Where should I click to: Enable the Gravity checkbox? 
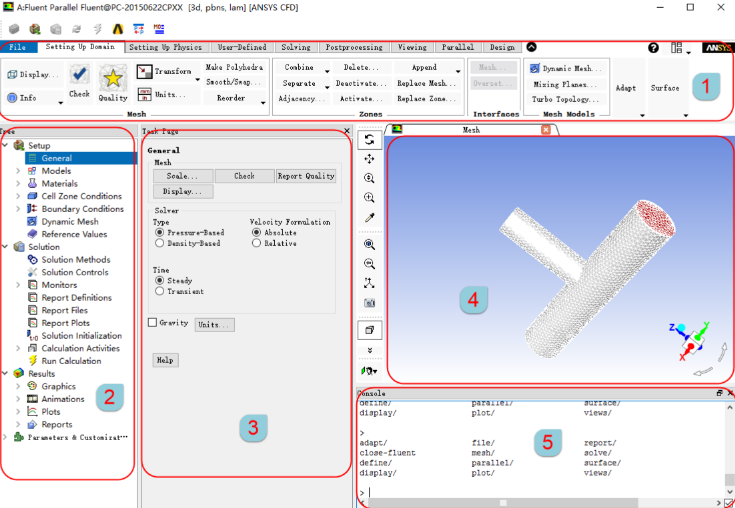coord(152,322)
